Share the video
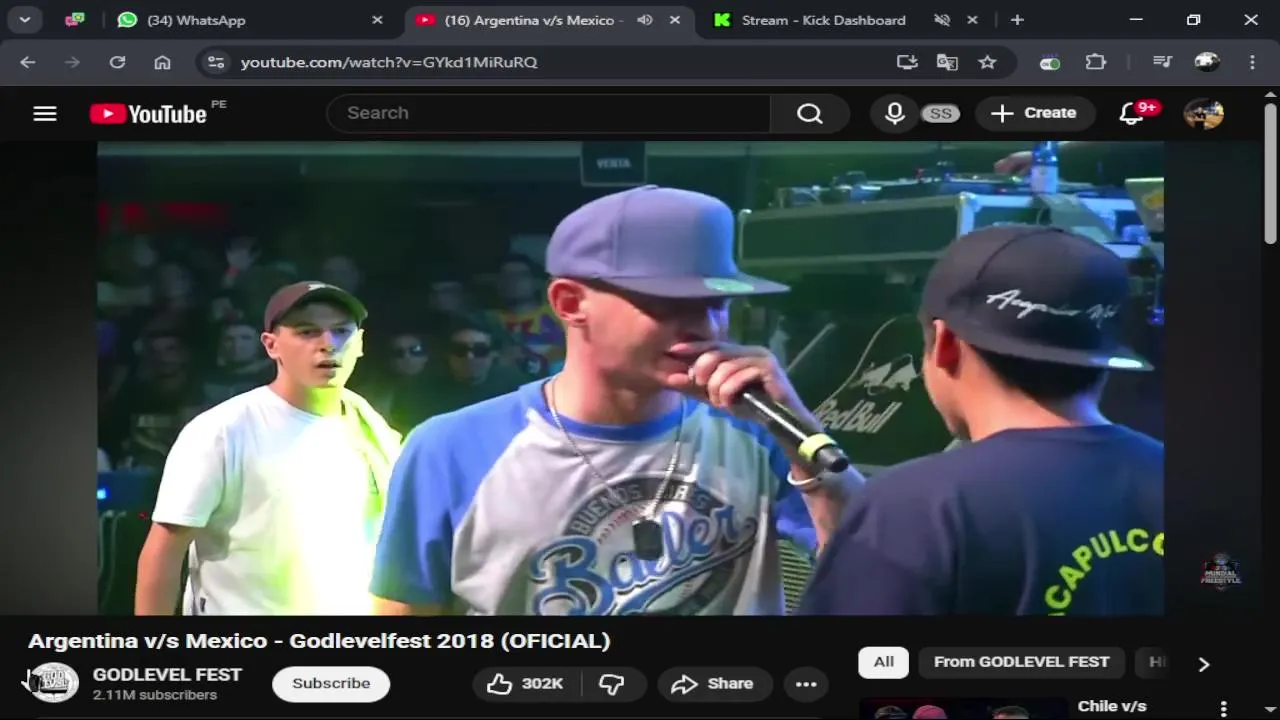This screenshot has height=720, width=1280. [x=713, y=684]
